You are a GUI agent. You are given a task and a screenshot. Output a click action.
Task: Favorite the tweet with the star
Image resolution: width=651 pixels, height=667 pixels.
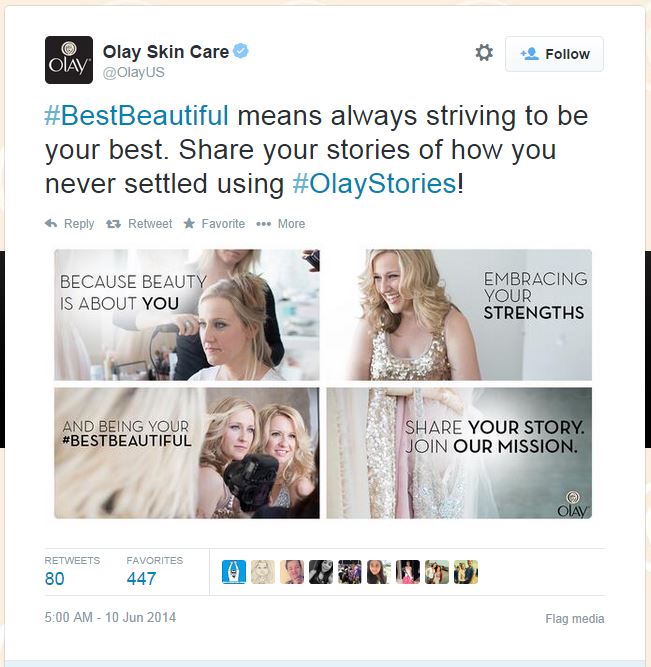[214, 224]
